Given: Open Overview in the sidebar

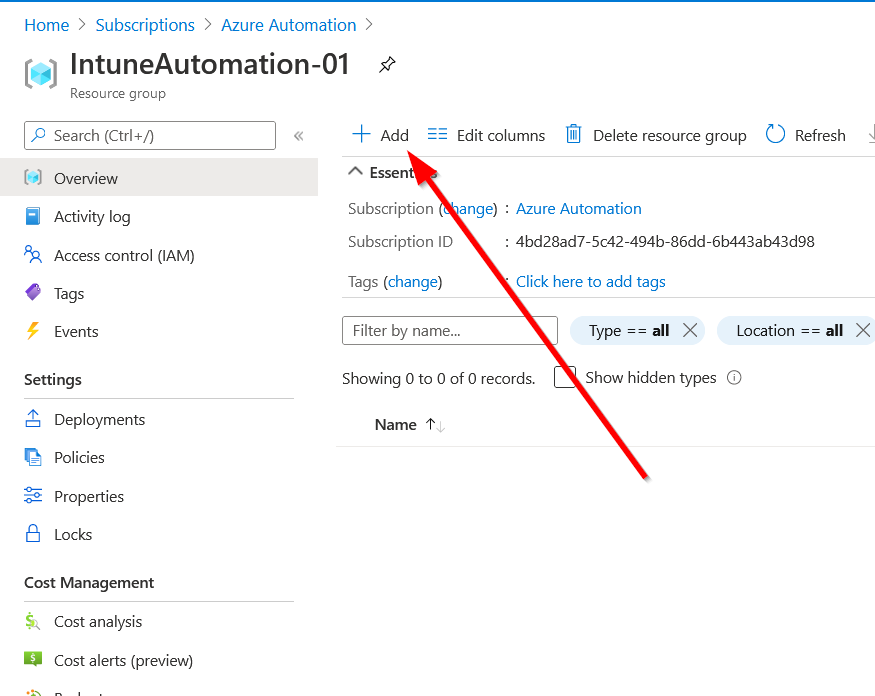Looking at the screenshot, I should point(159,178).
